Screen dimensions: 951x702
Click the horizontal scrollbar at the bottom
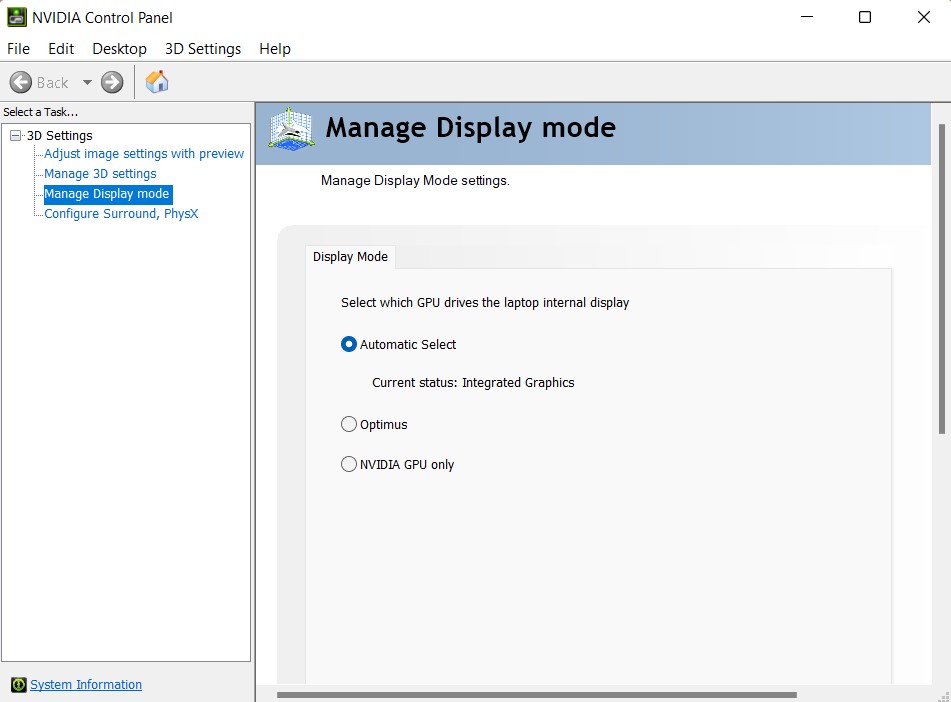(537, 695)
